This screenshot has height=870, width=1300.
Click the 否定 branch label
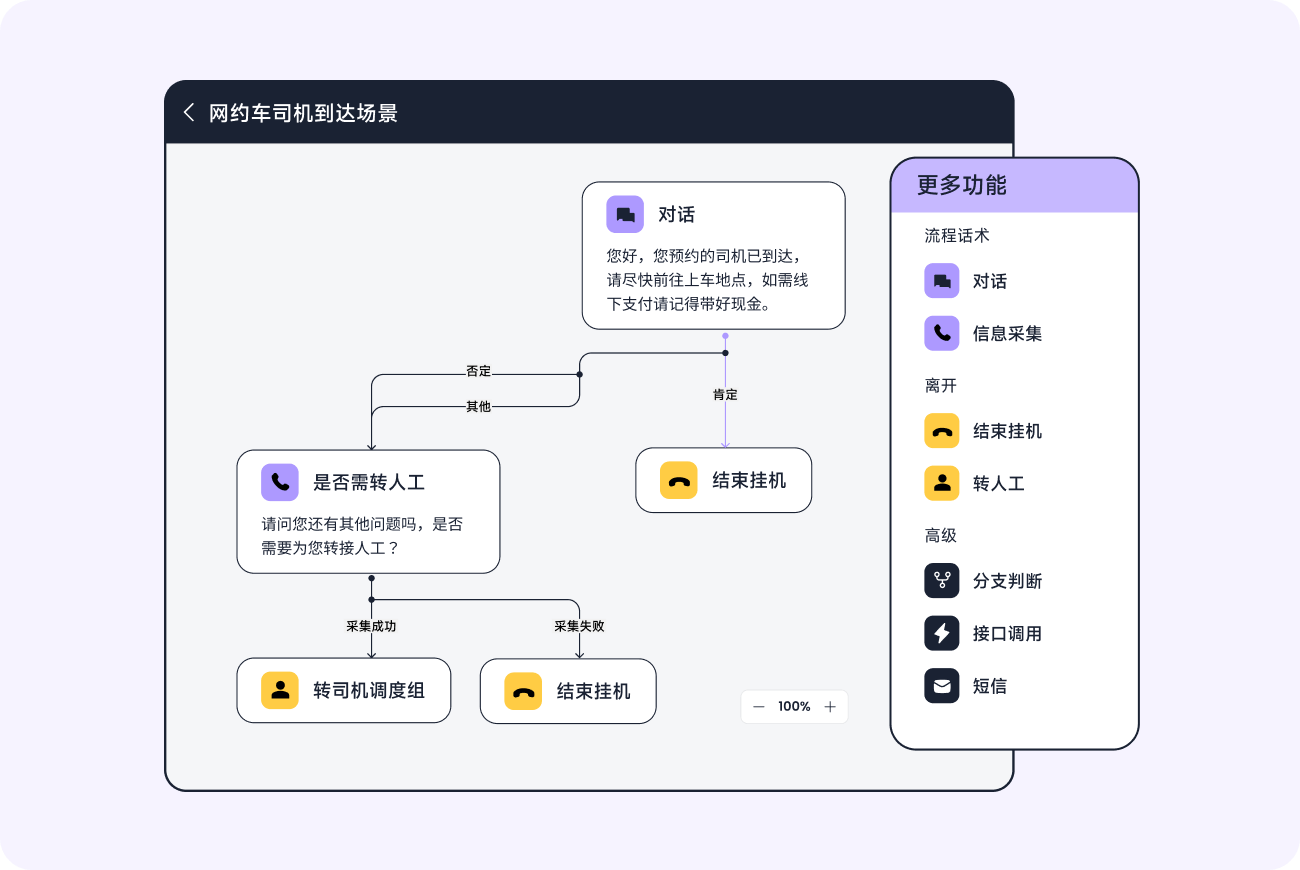(x=476, y=370)
